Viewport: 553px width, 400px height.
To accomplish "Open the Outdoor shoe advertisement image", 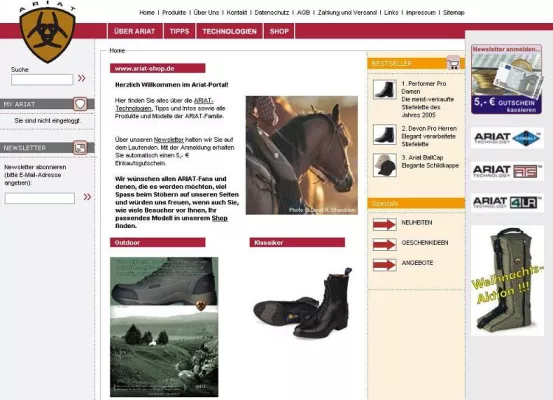I will (x=164, y=327).
